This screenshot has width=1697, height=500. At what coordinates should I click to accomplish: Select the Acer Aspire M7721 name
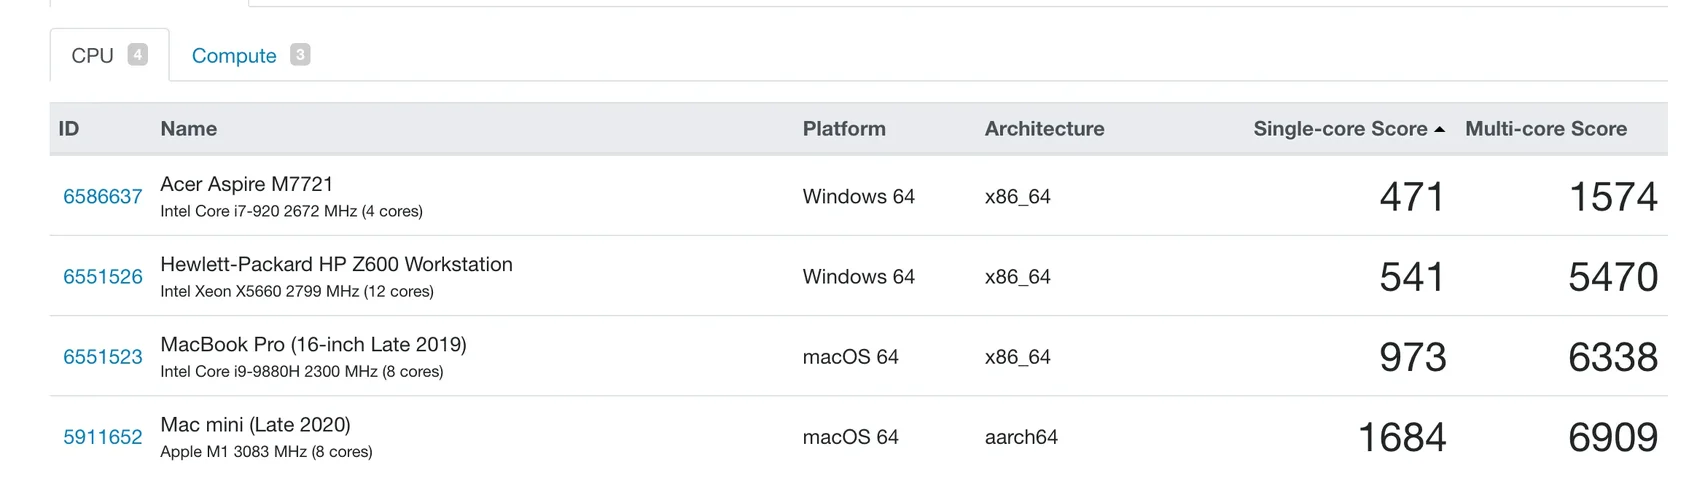pos(247,184)
